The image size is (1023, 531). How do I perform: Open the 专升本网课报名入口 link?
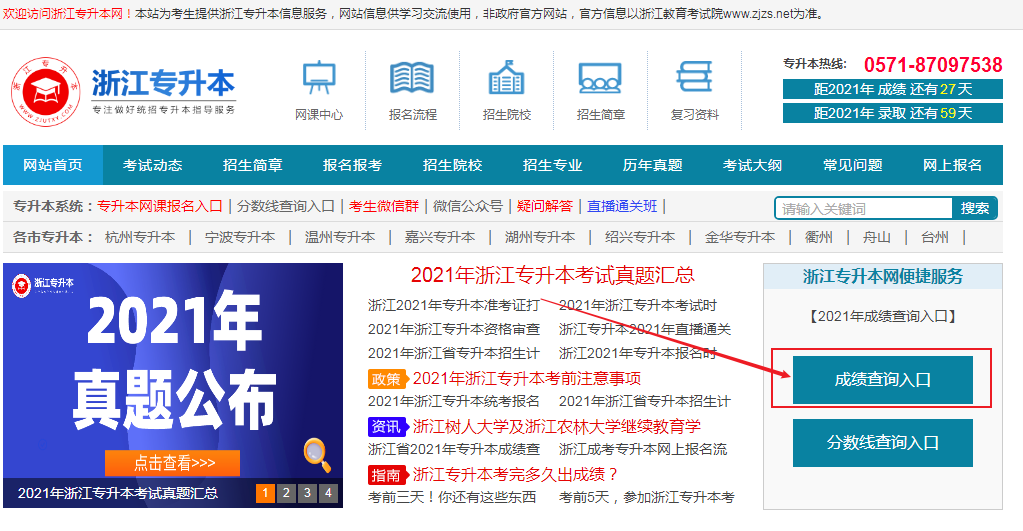pyautogui.click(x=160, y=206)
